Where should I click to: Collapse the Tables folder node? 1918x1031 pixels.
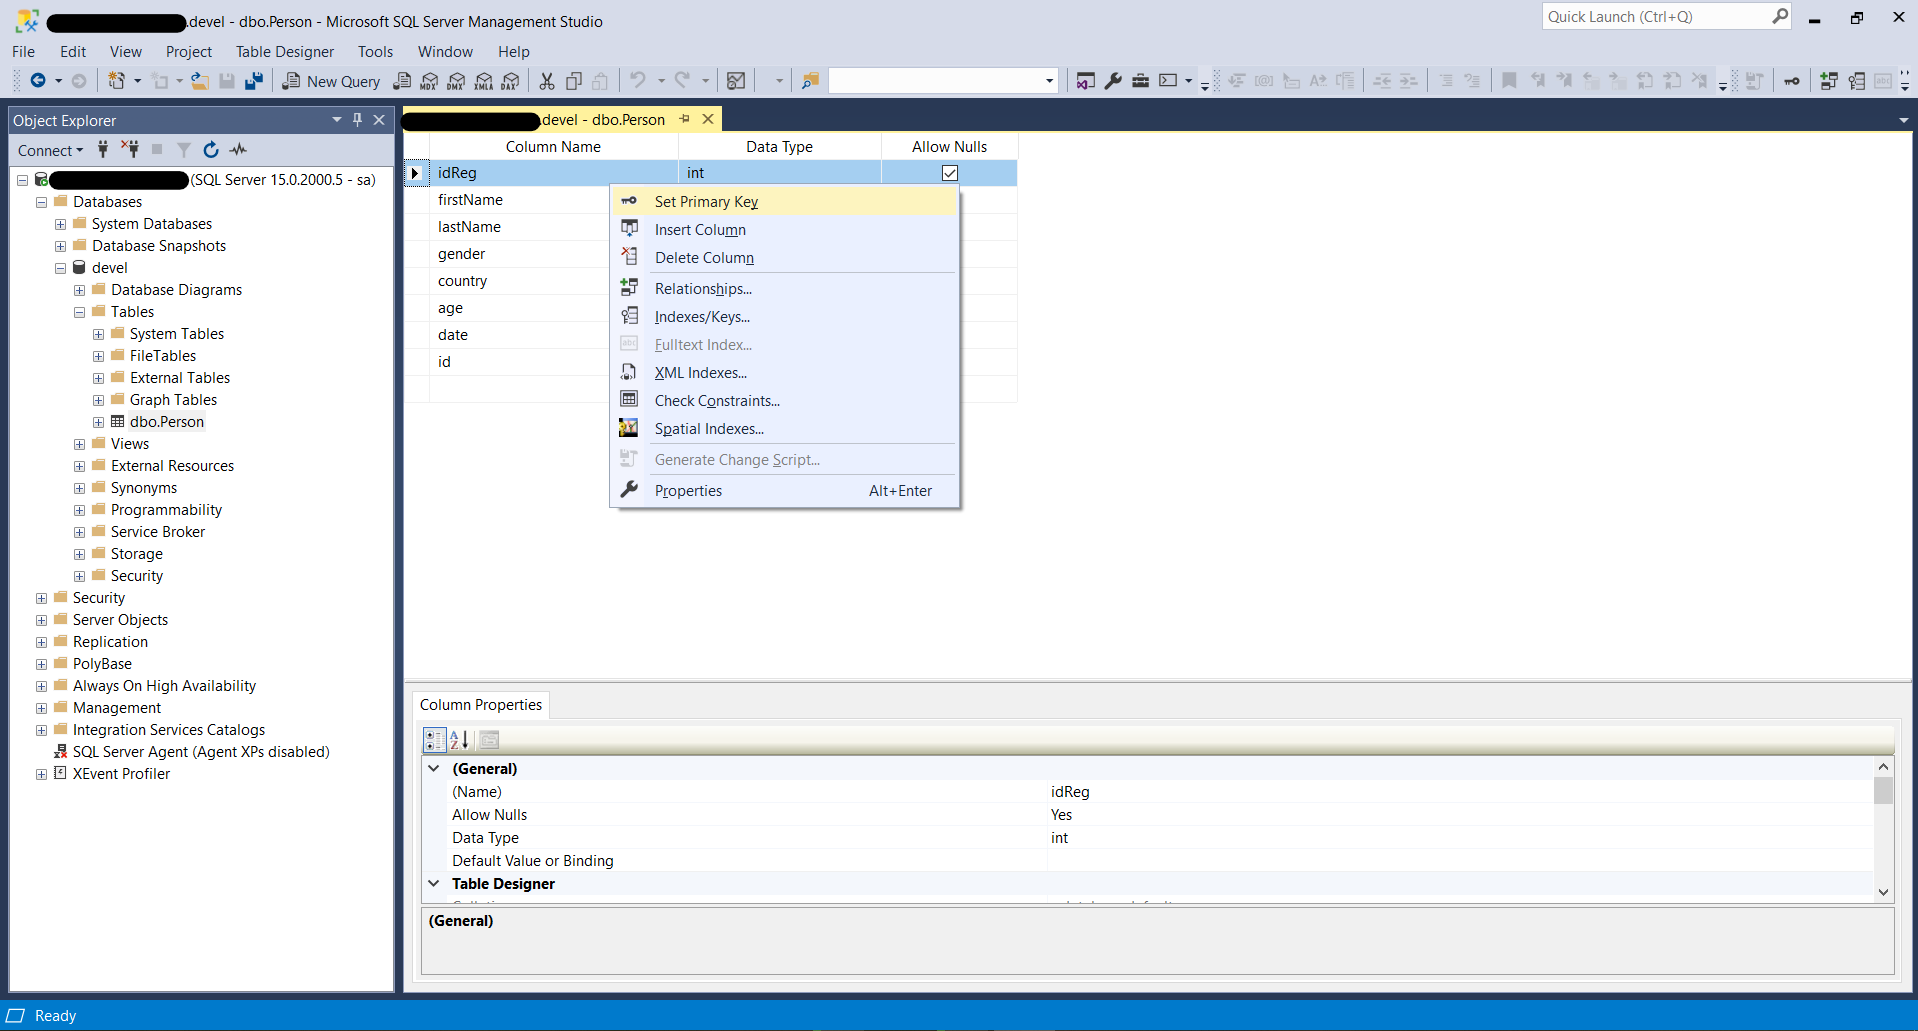pyautogui.click(x=79, y=312)
